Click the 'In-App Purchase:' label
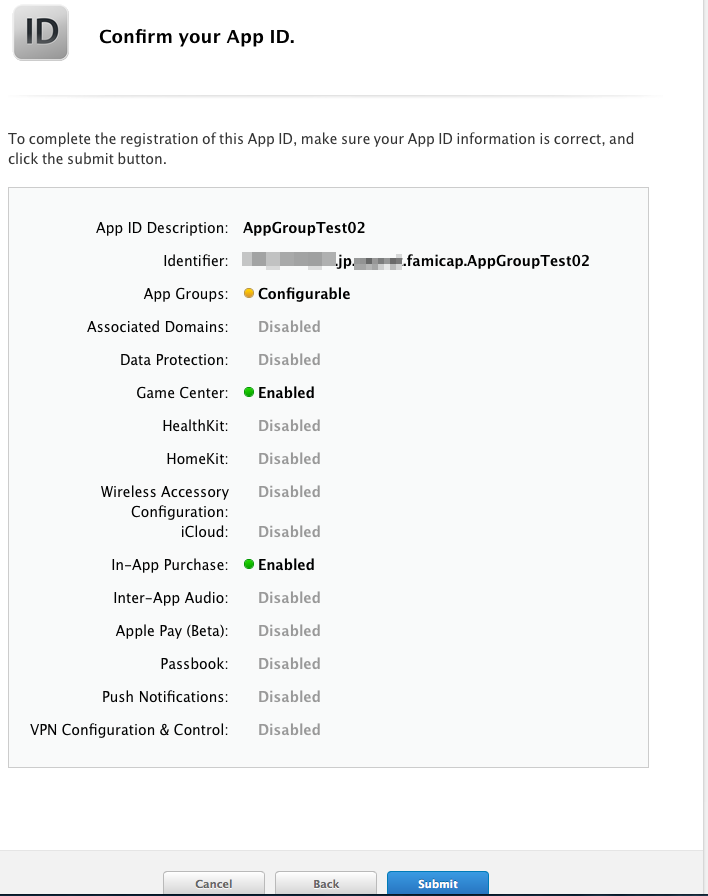This screenshot has width=708, height=896. (x=170, y=565)
